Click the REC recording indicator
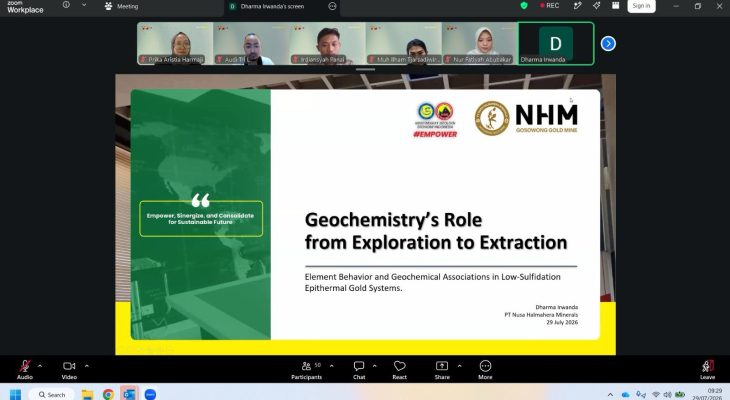 pos(549,6)
